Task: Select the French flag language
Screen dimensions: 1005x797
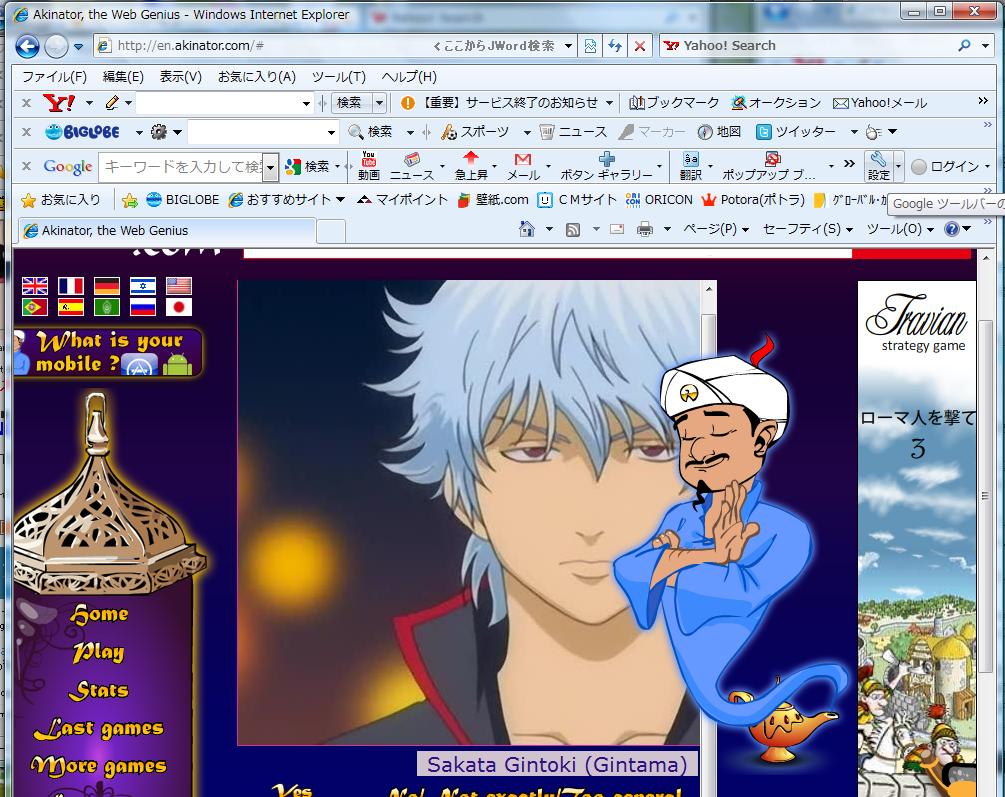Action: pos(71,286)
